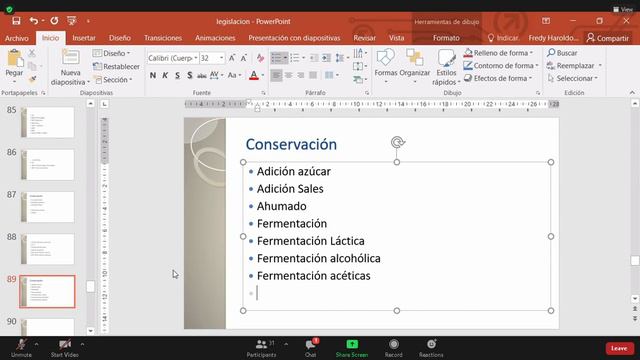Expand the Diseño layout dropdown
Viewport: 640px width, 360px height.
(111, 53)
